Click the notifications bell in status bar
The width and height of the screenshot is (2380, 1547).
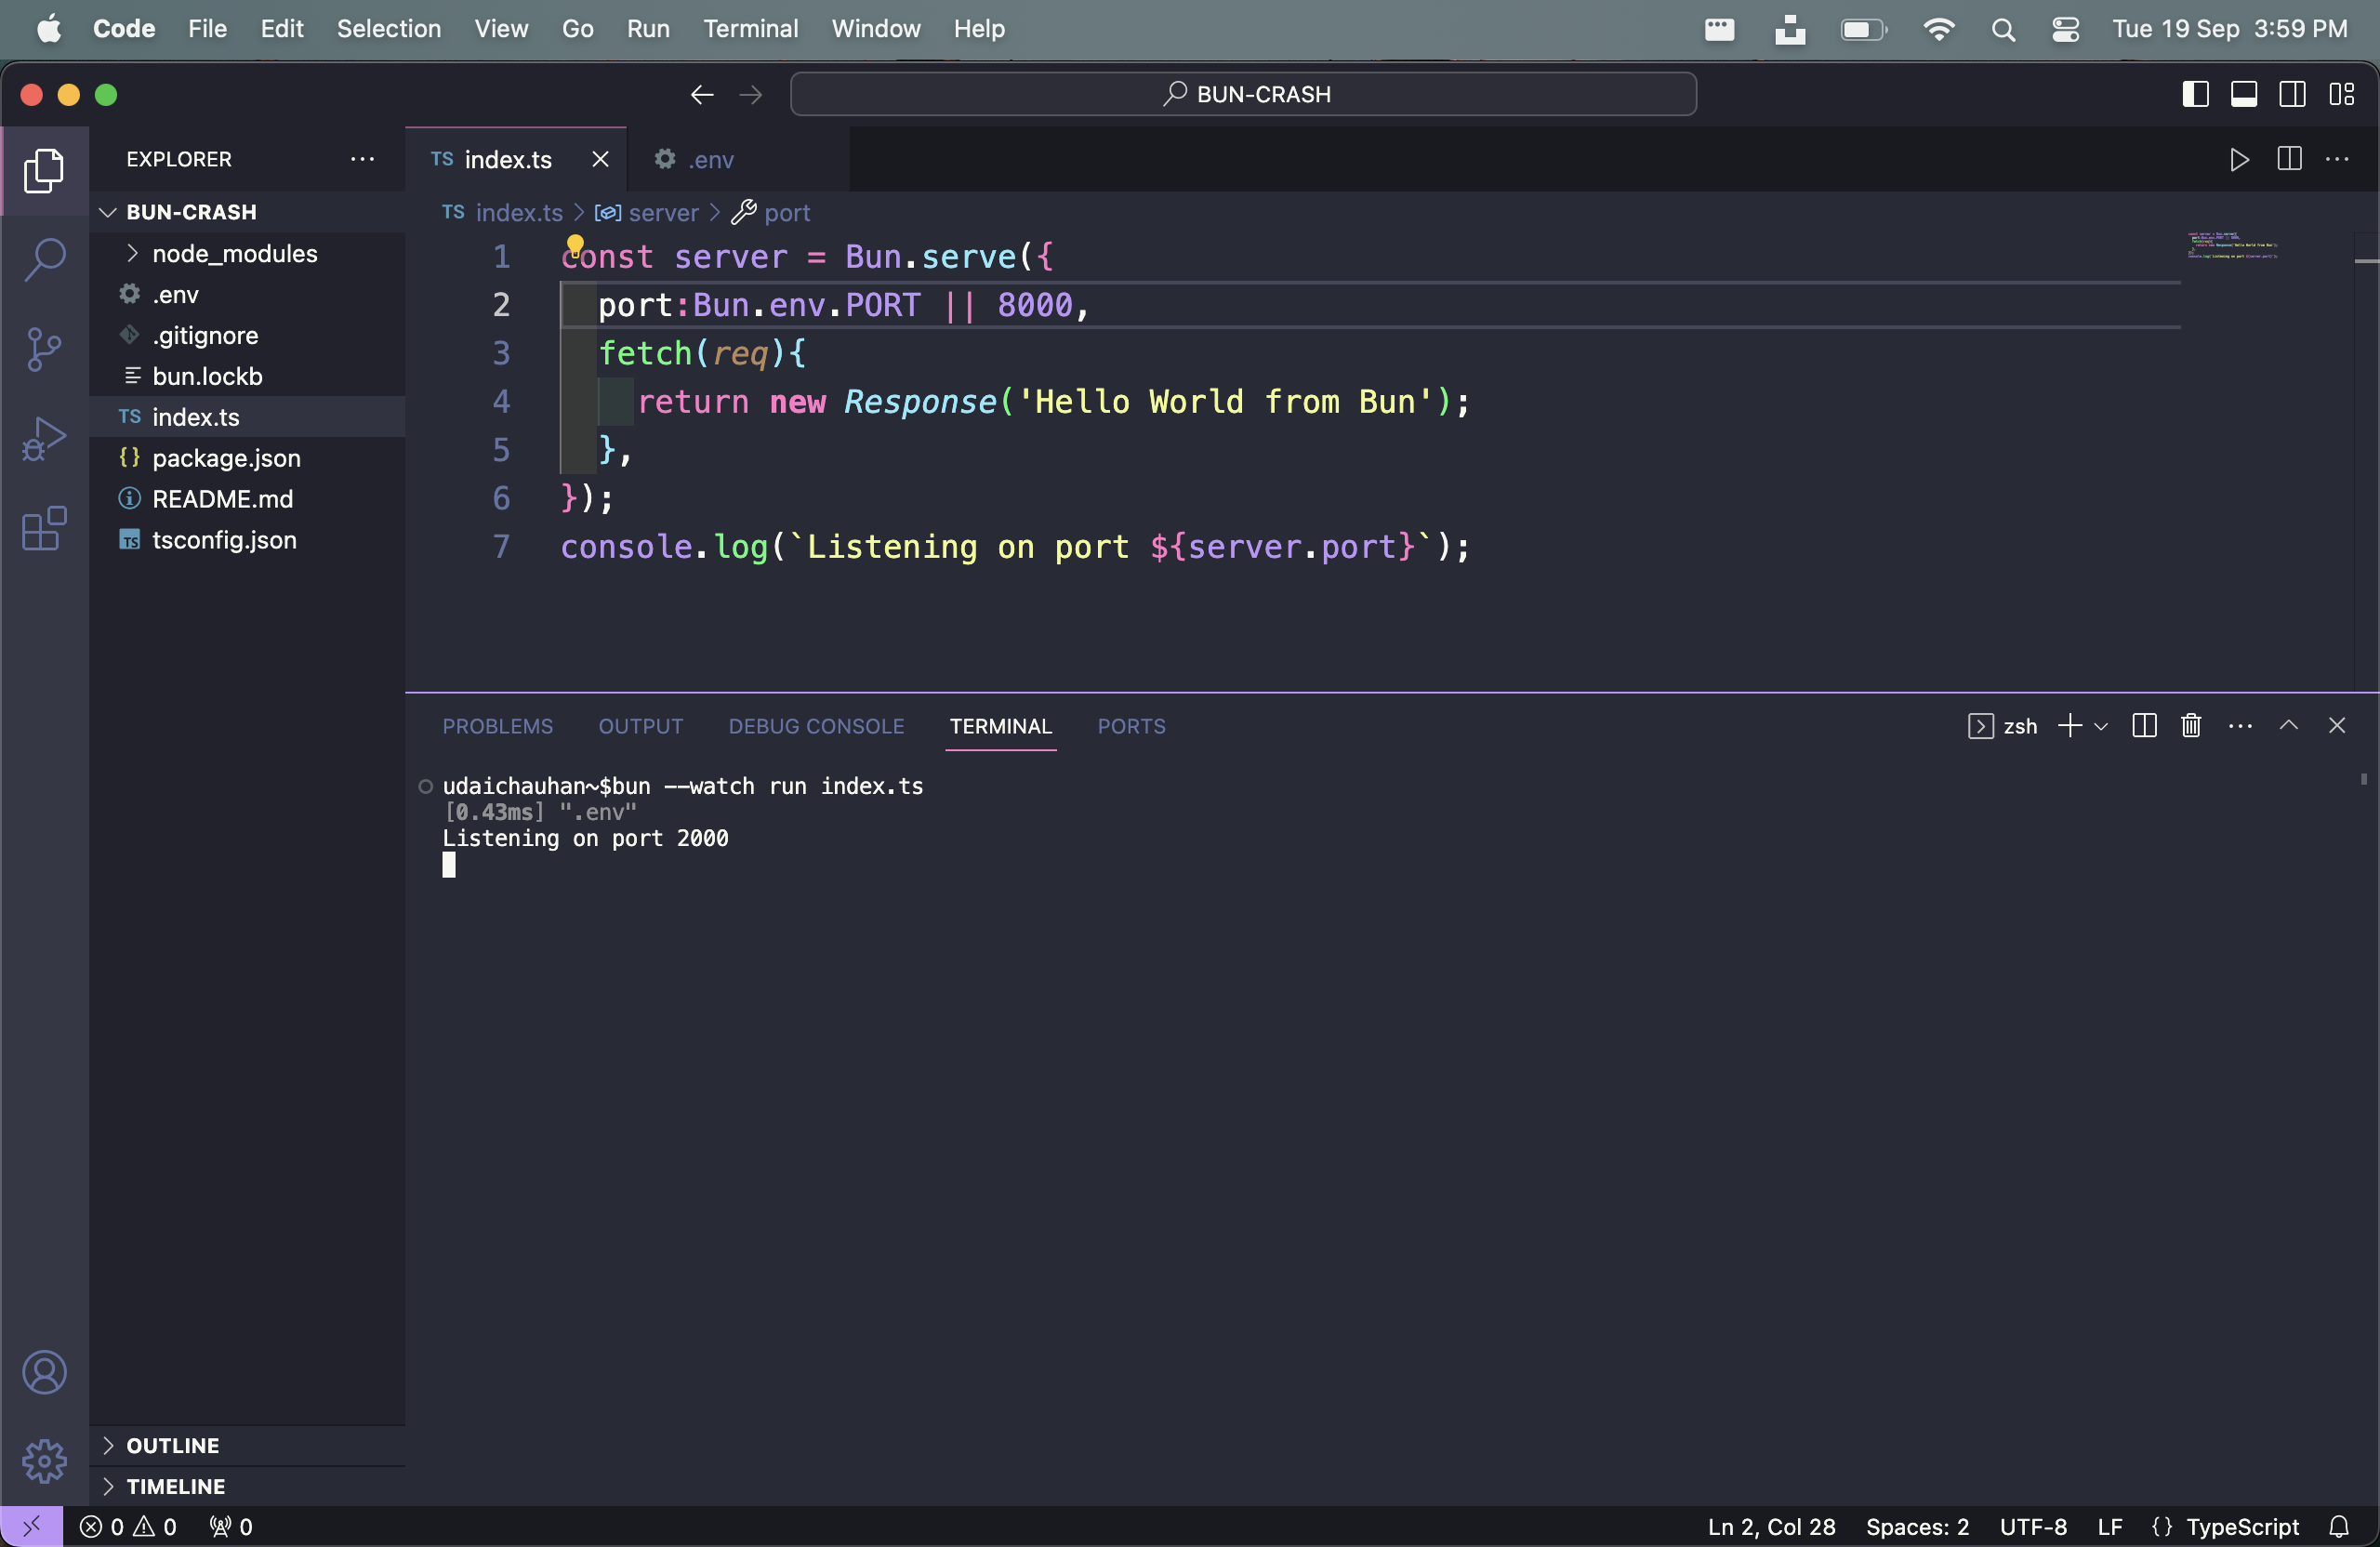[x=2339, y=1527]
